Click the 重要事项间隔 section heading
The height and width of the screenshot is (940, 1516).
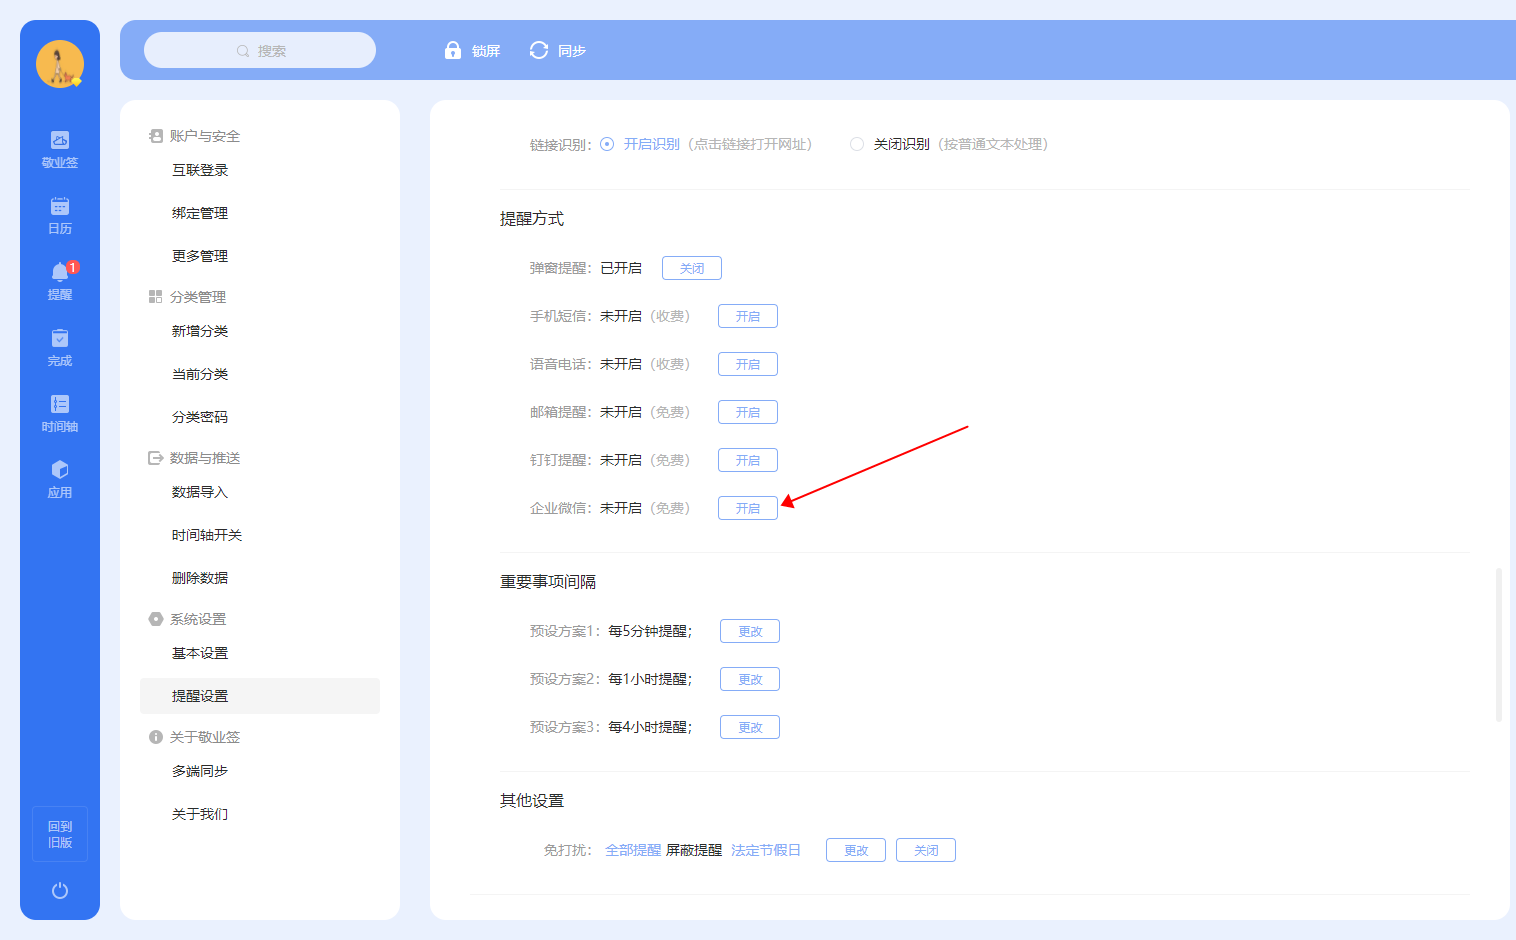548,582
